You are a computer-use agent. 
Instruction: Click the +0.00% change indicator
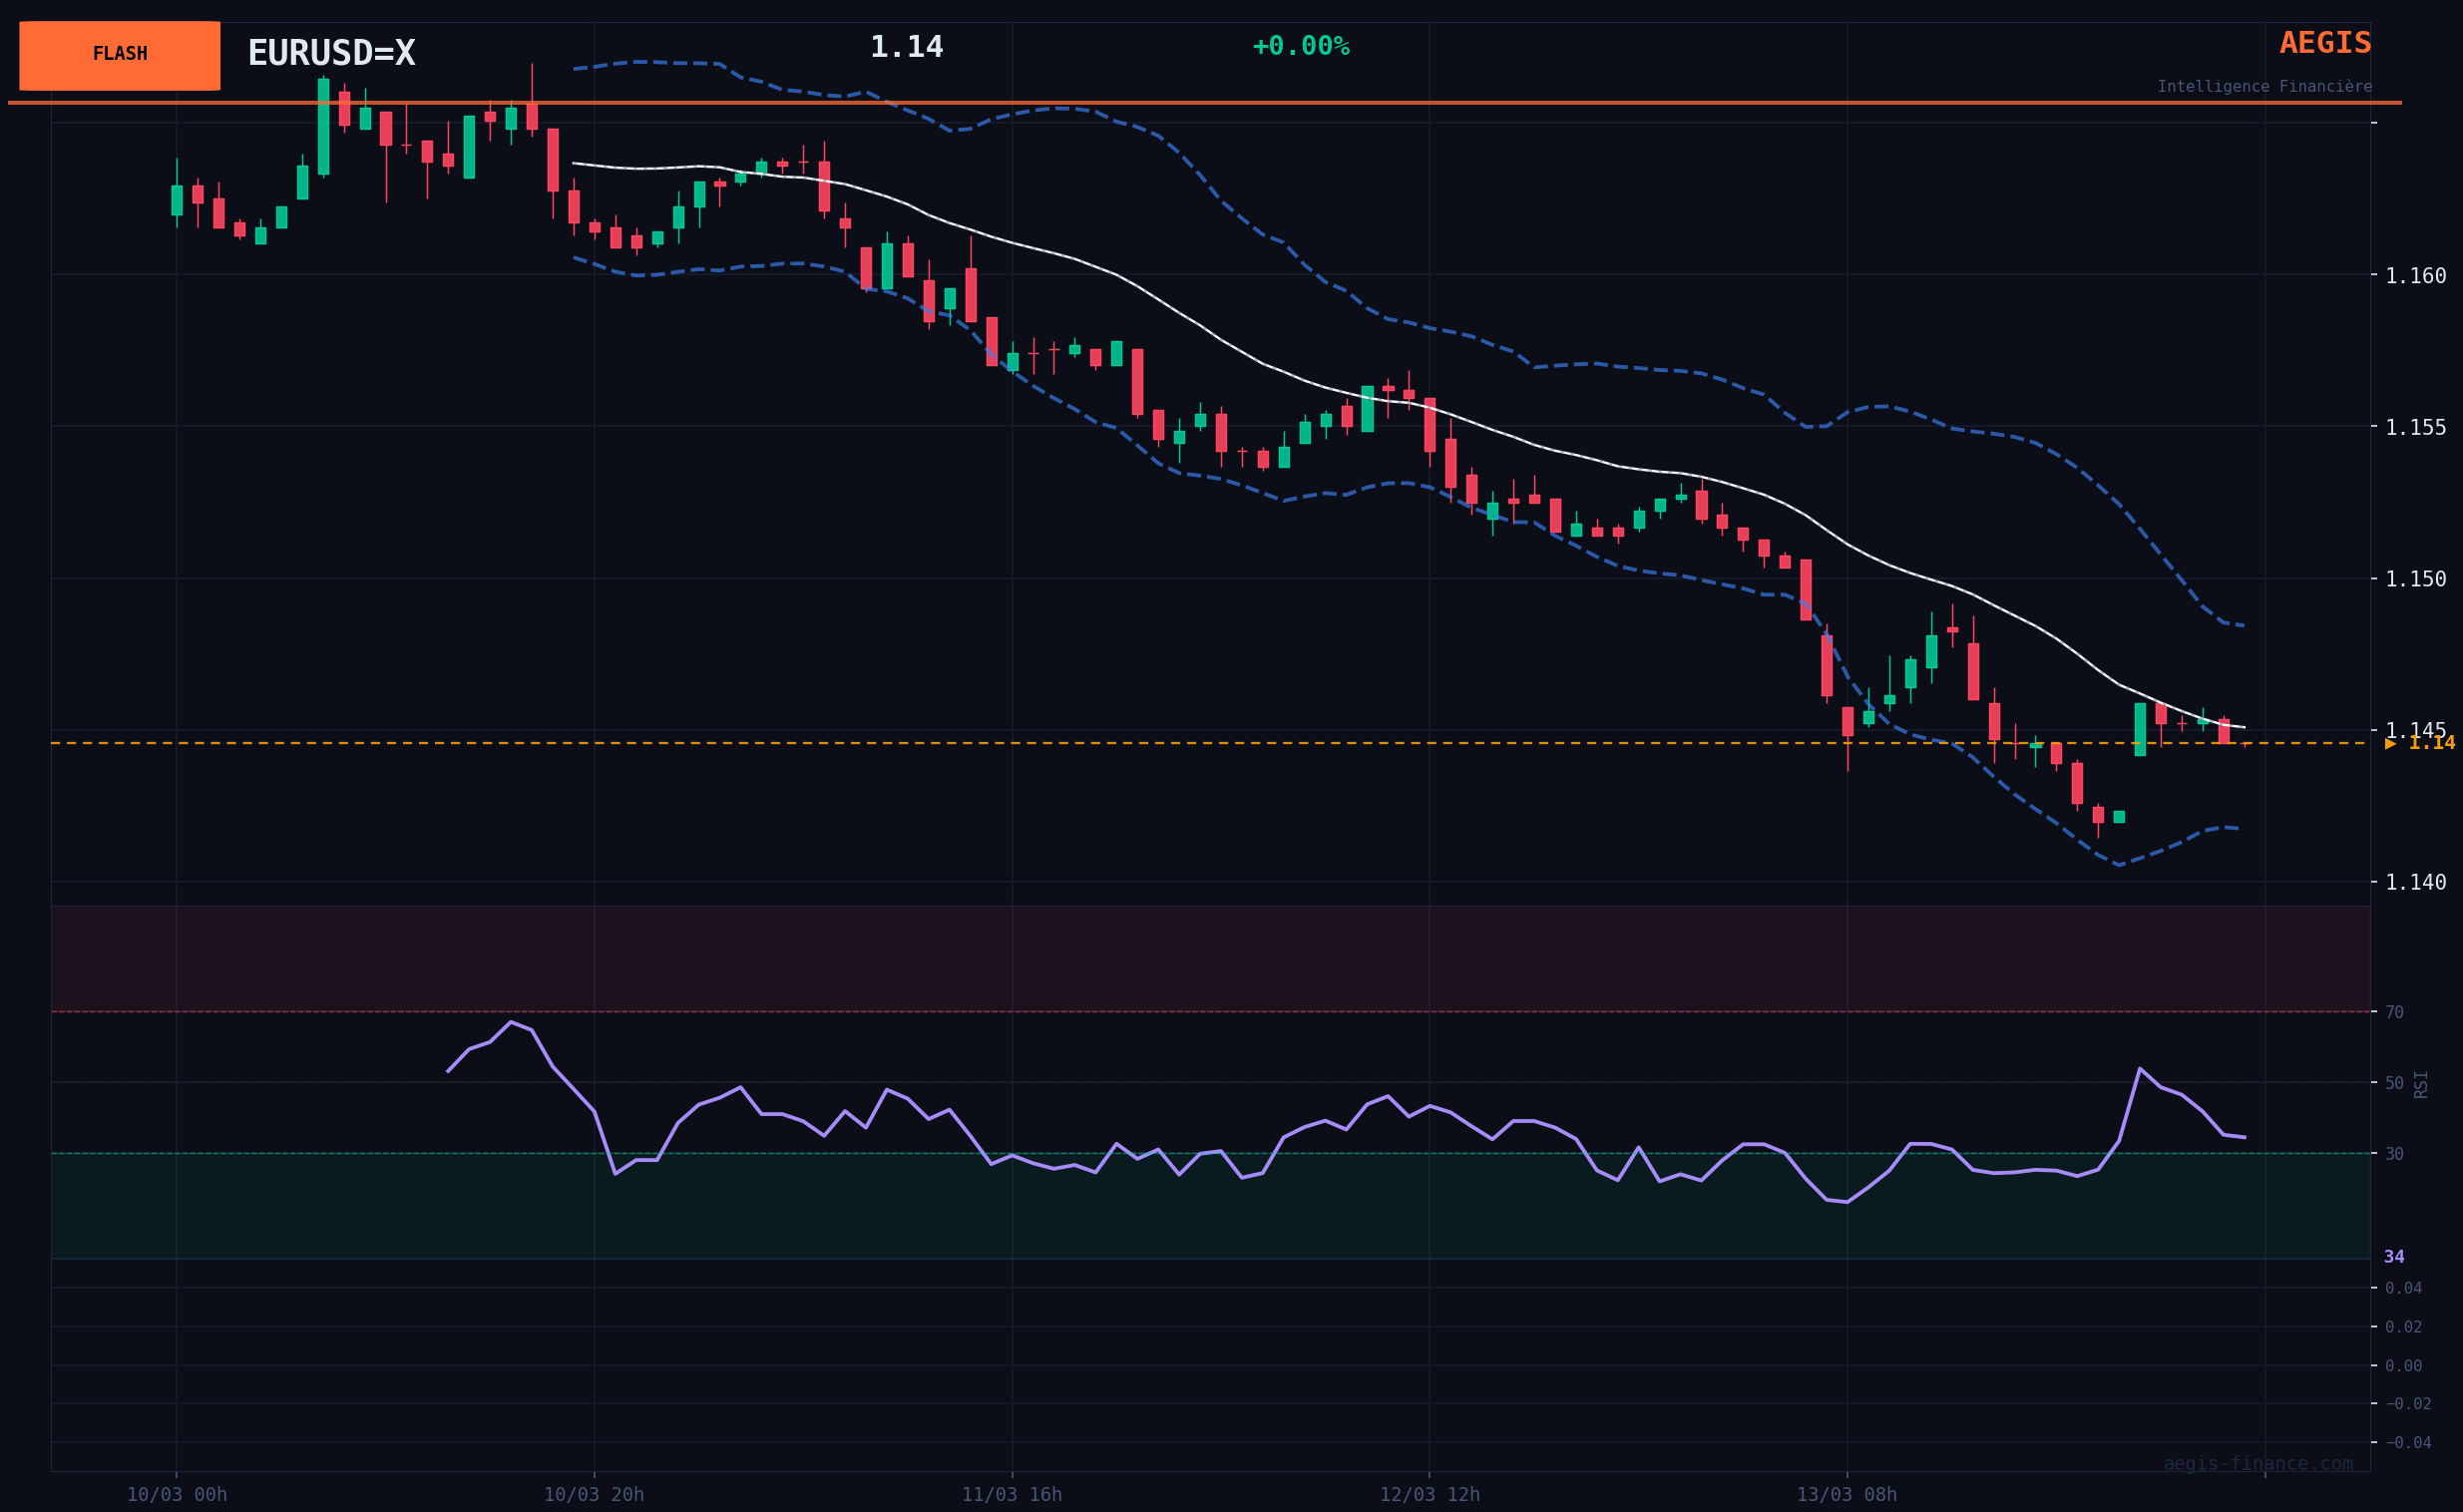[x=1300, y=47]
